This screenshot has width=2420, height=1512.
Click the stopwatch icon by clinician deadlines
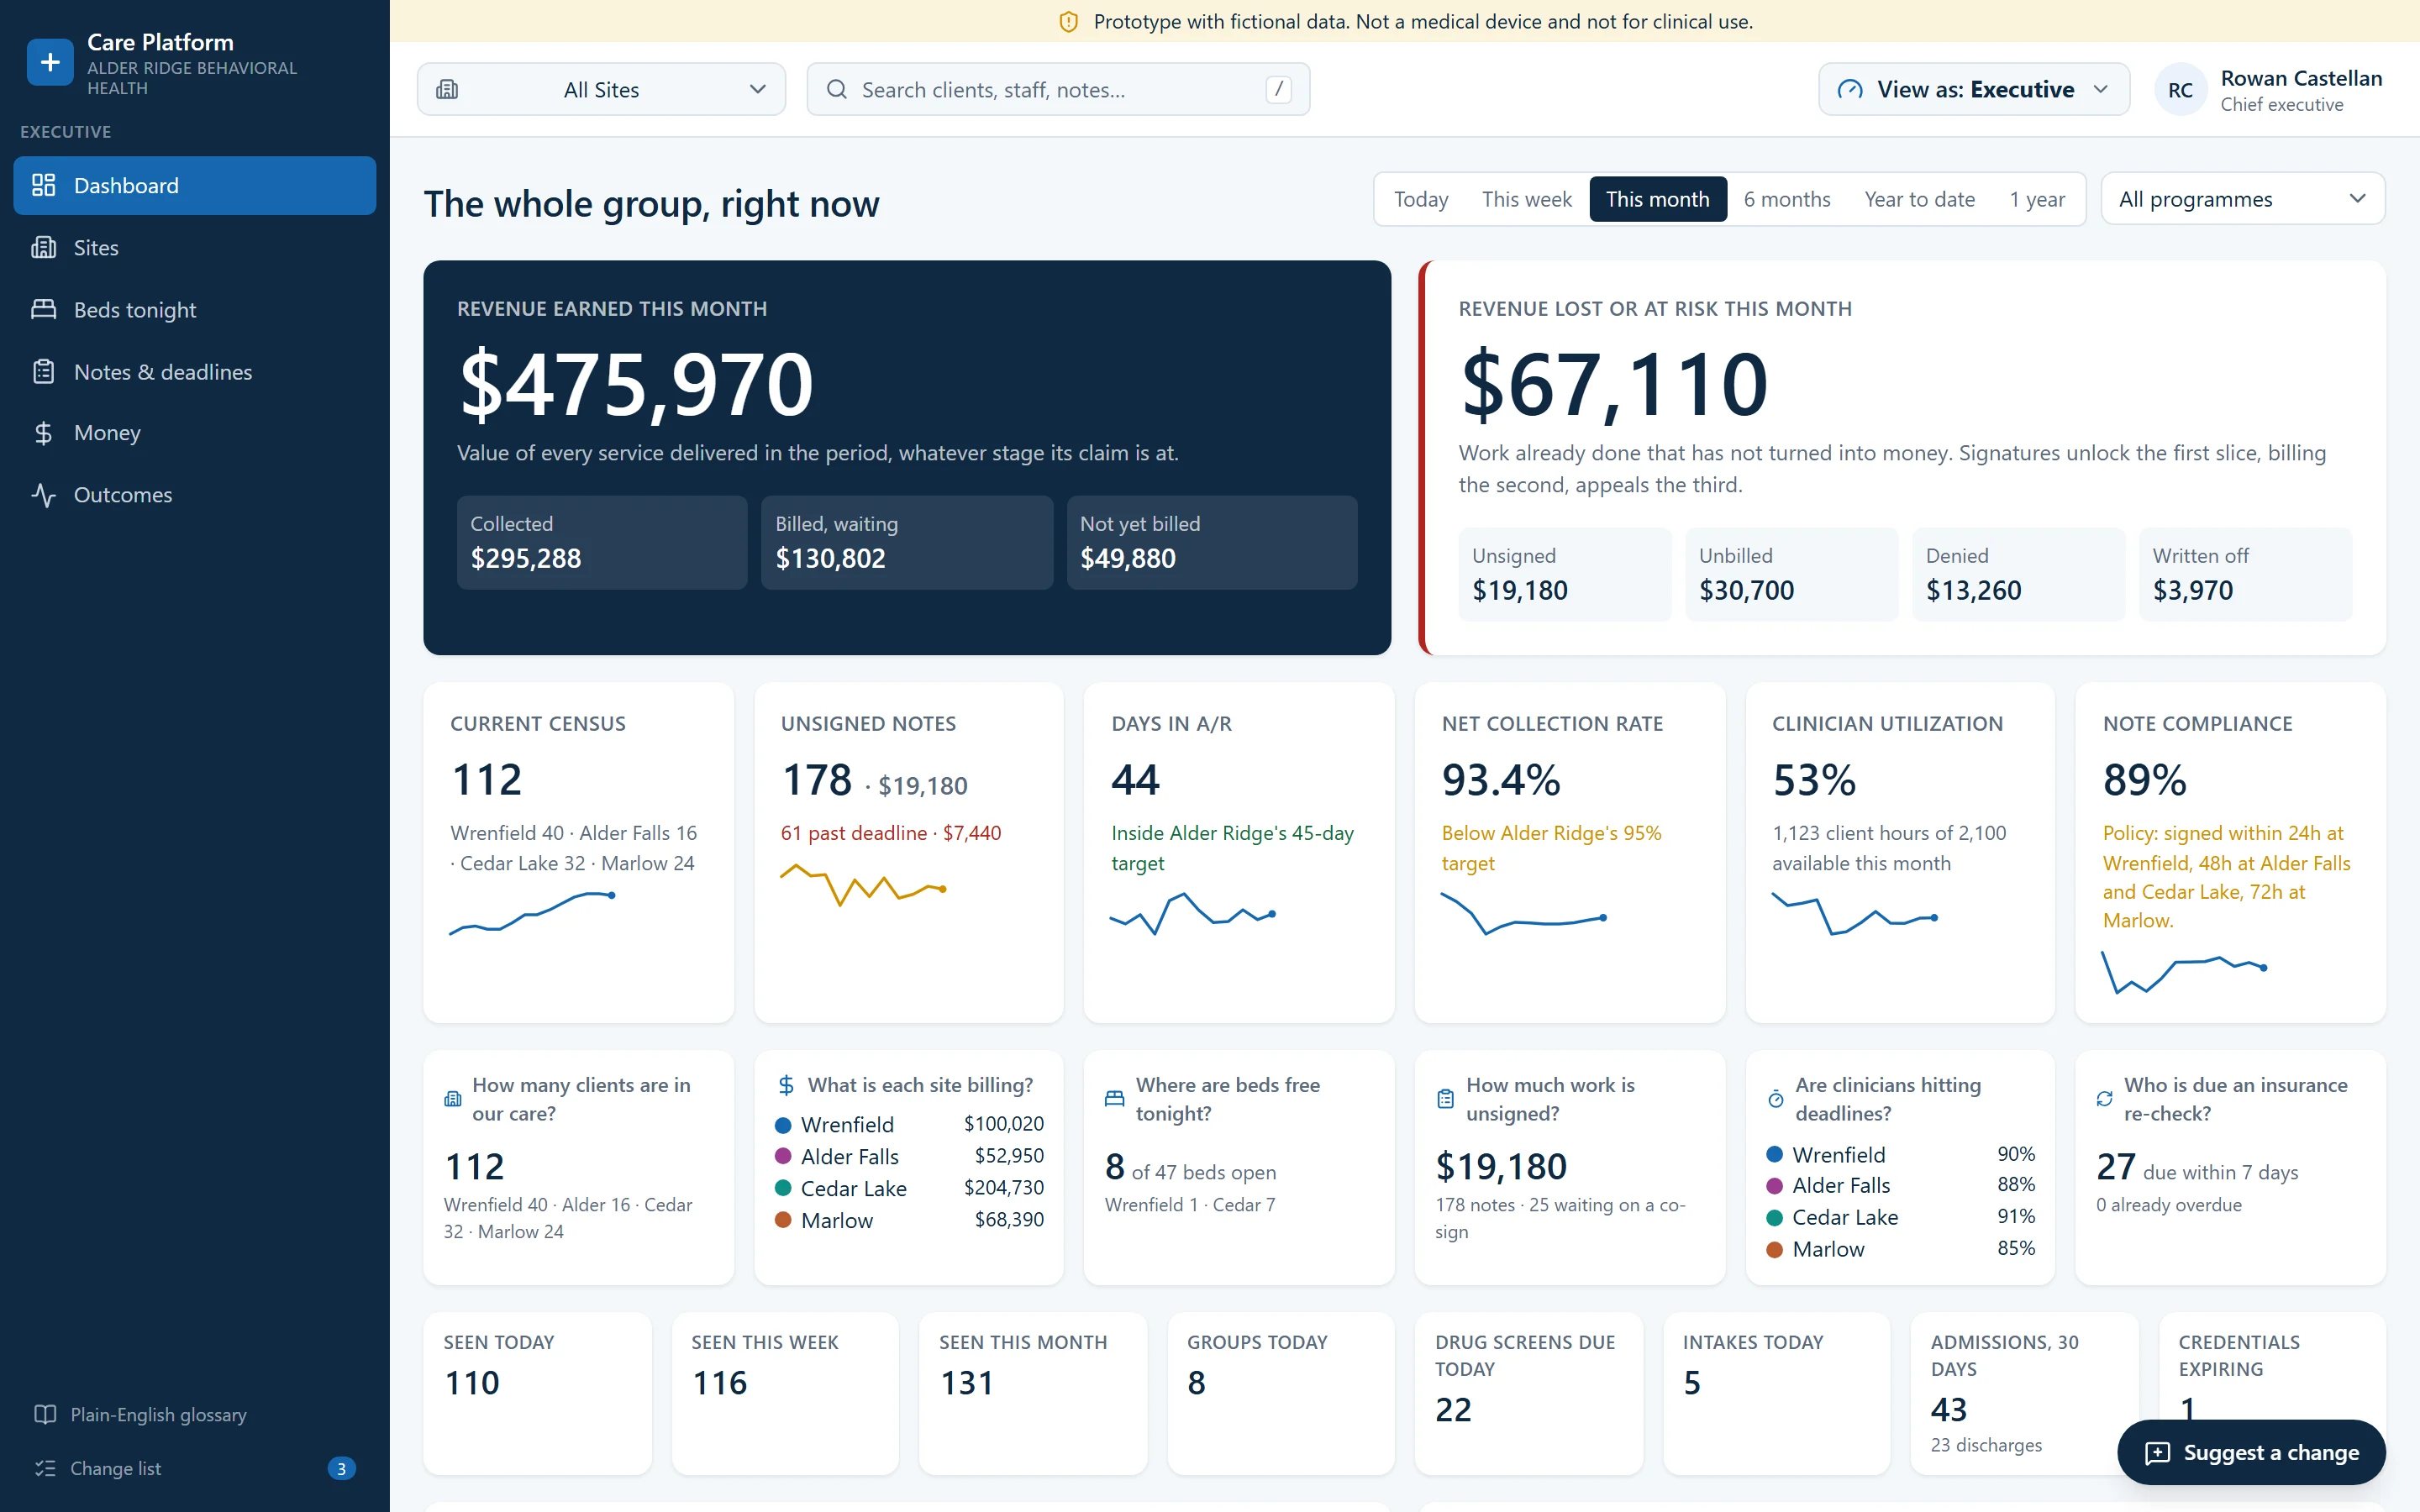point(1775,1099)
